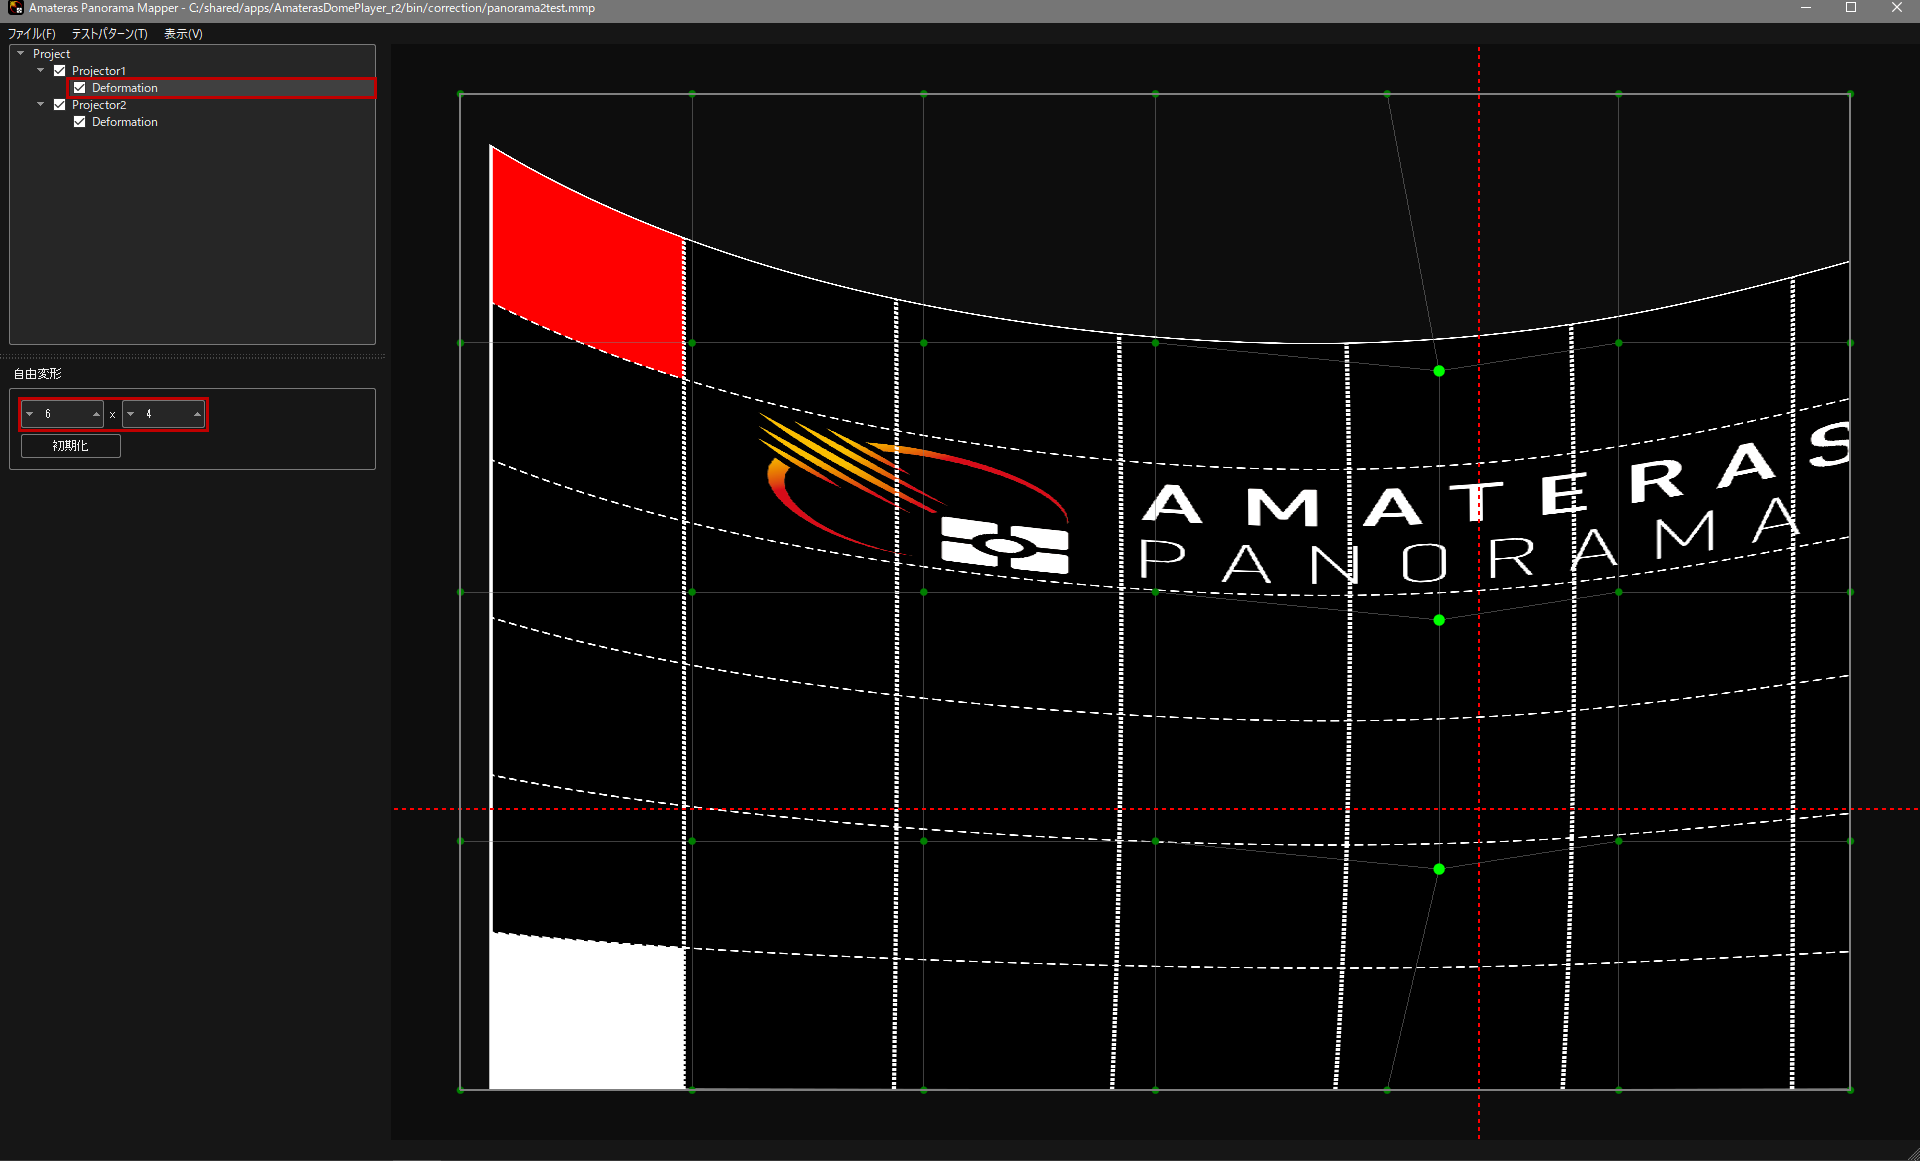Maximize the Amateras Panorama Mapper window
The image size is (1920, 1161).
(1851, 8)
